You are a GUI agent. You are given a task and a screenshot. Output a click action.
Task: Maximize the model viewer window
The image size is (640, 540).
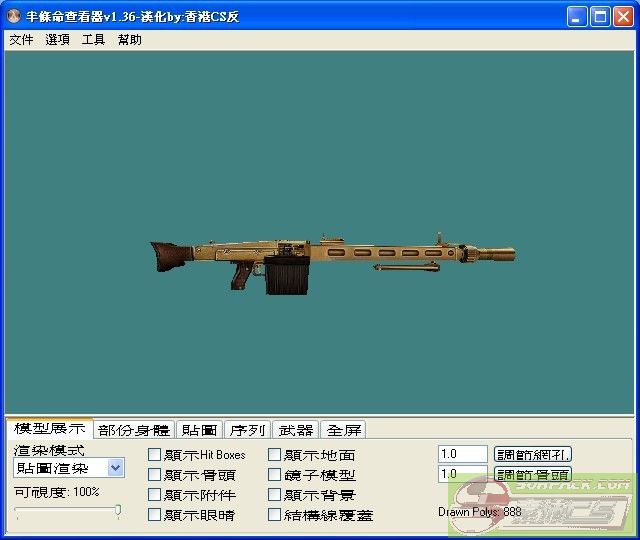600,17
